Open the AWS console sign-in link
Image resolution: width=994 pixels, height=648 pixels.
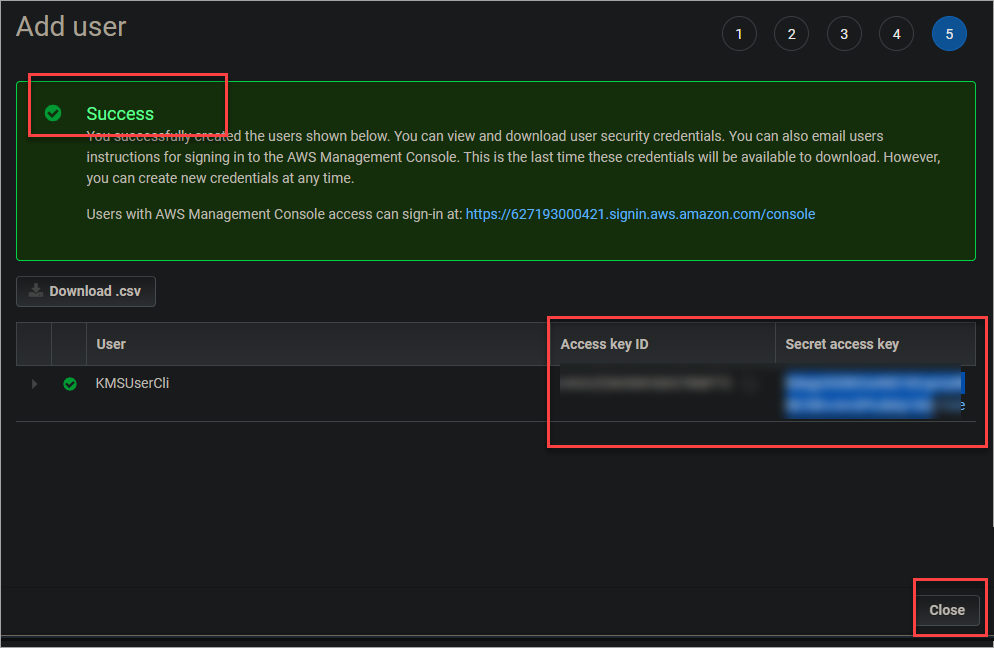coord(640,214)
